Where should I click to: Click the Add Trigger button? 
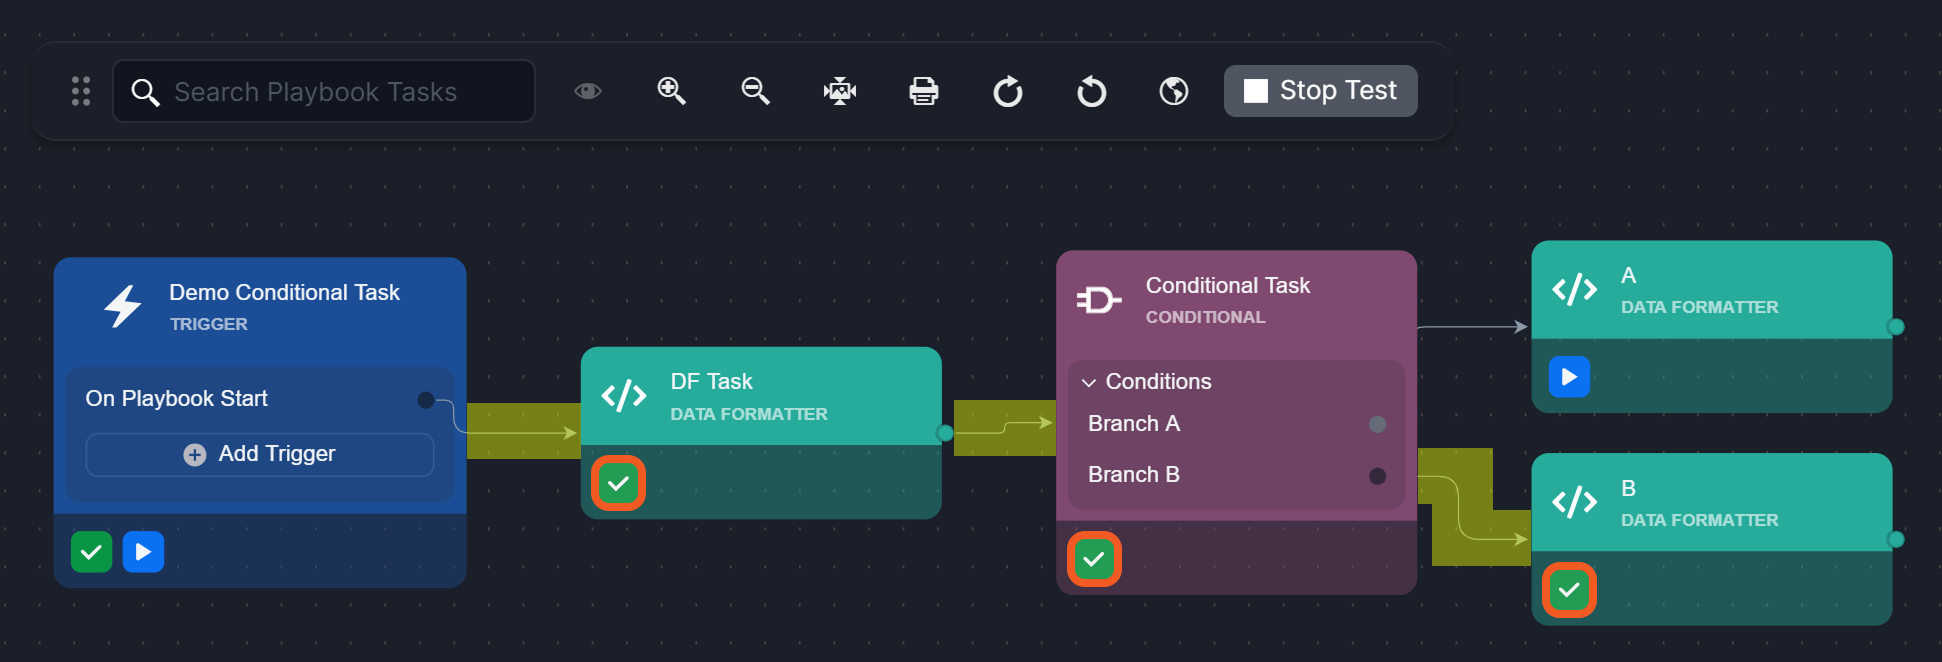click(260, 454)
